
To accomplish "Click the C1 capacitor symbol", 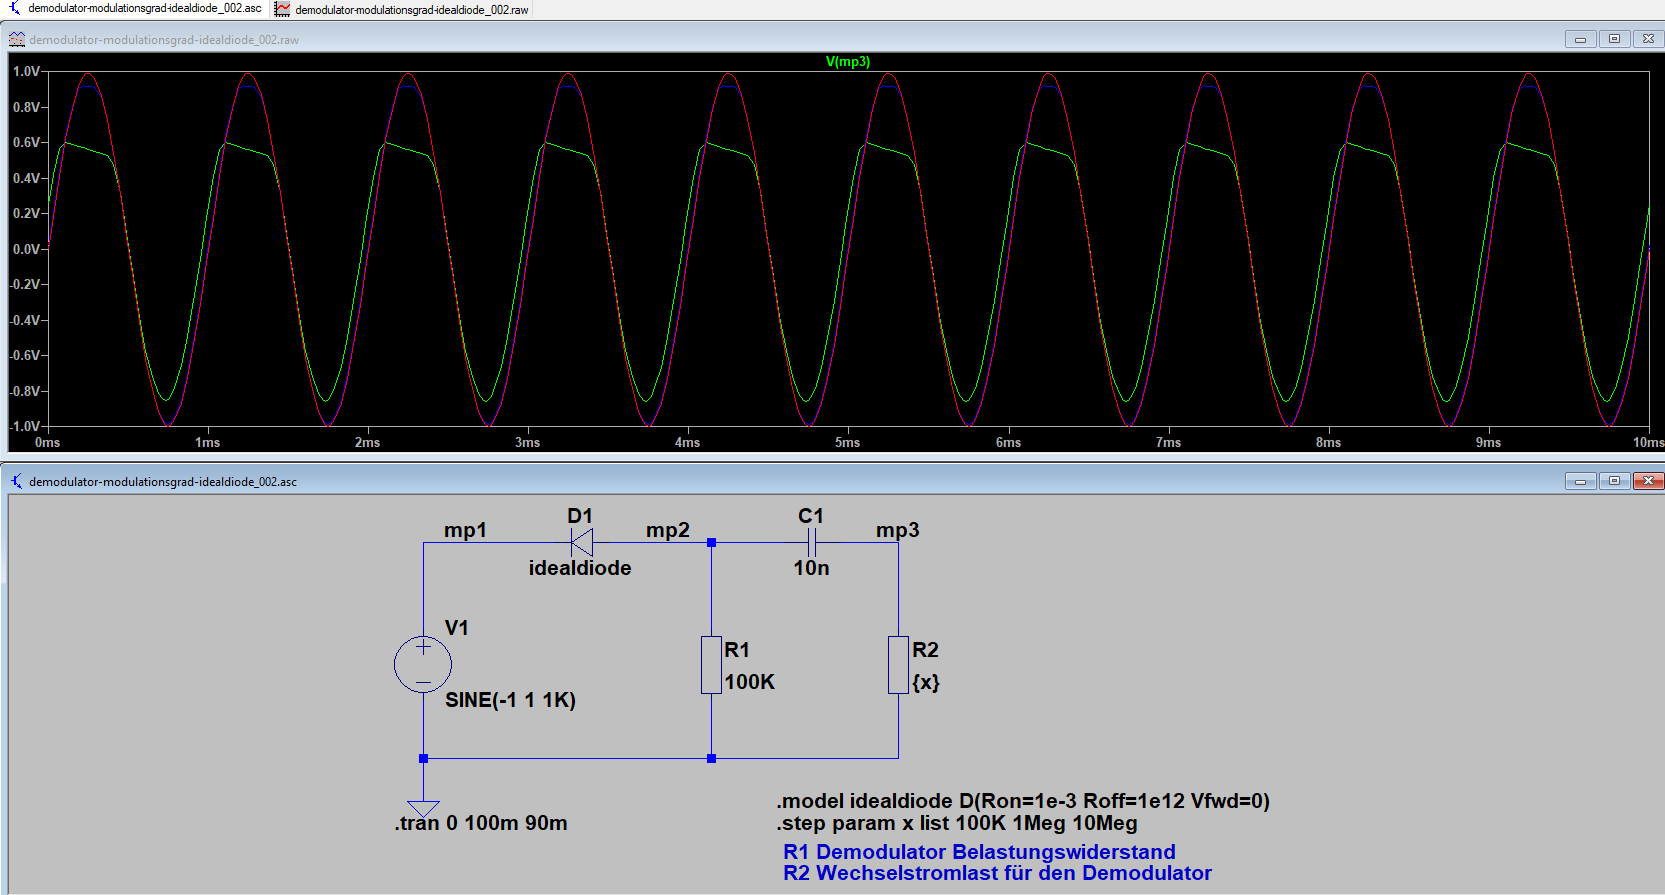I will click(x=811, y=543).
